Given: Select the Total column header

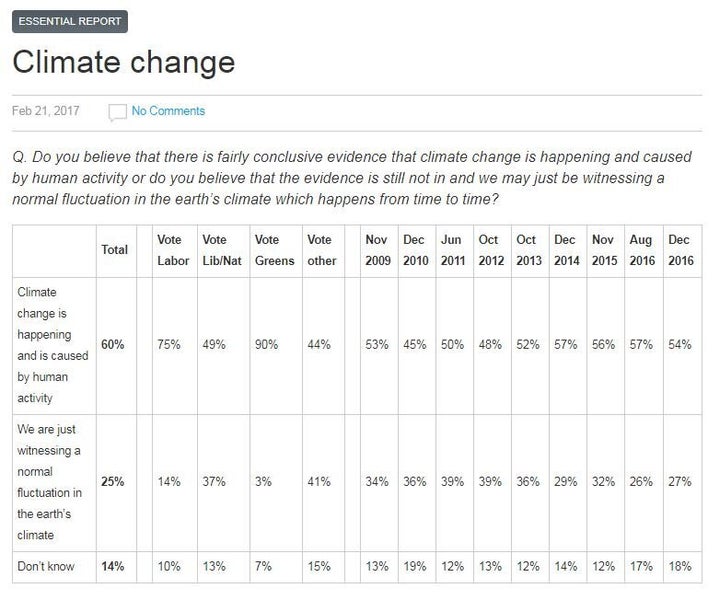Looking at the screenshot, I should click(x=114, y=250).
